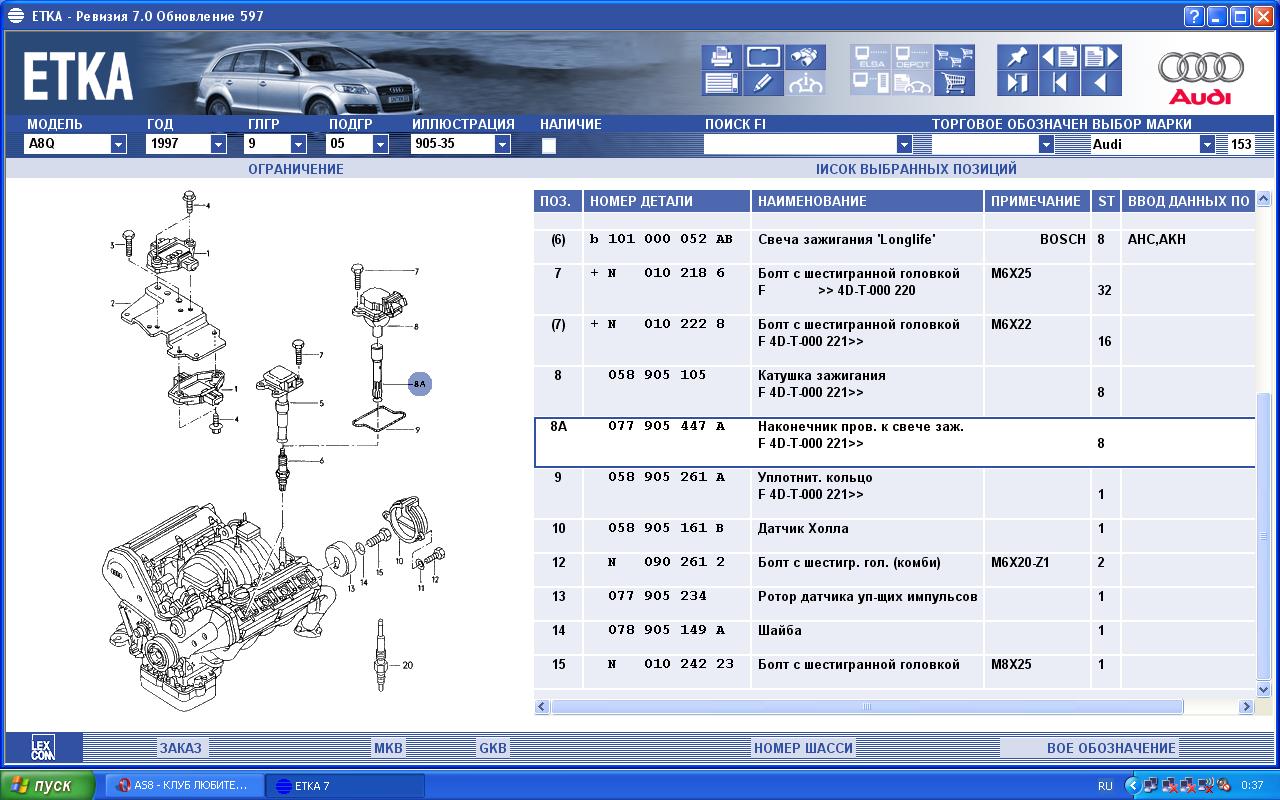Click the list view icon below printer
This screenshot has height=800, width=1280.
[x=720, y=83]
